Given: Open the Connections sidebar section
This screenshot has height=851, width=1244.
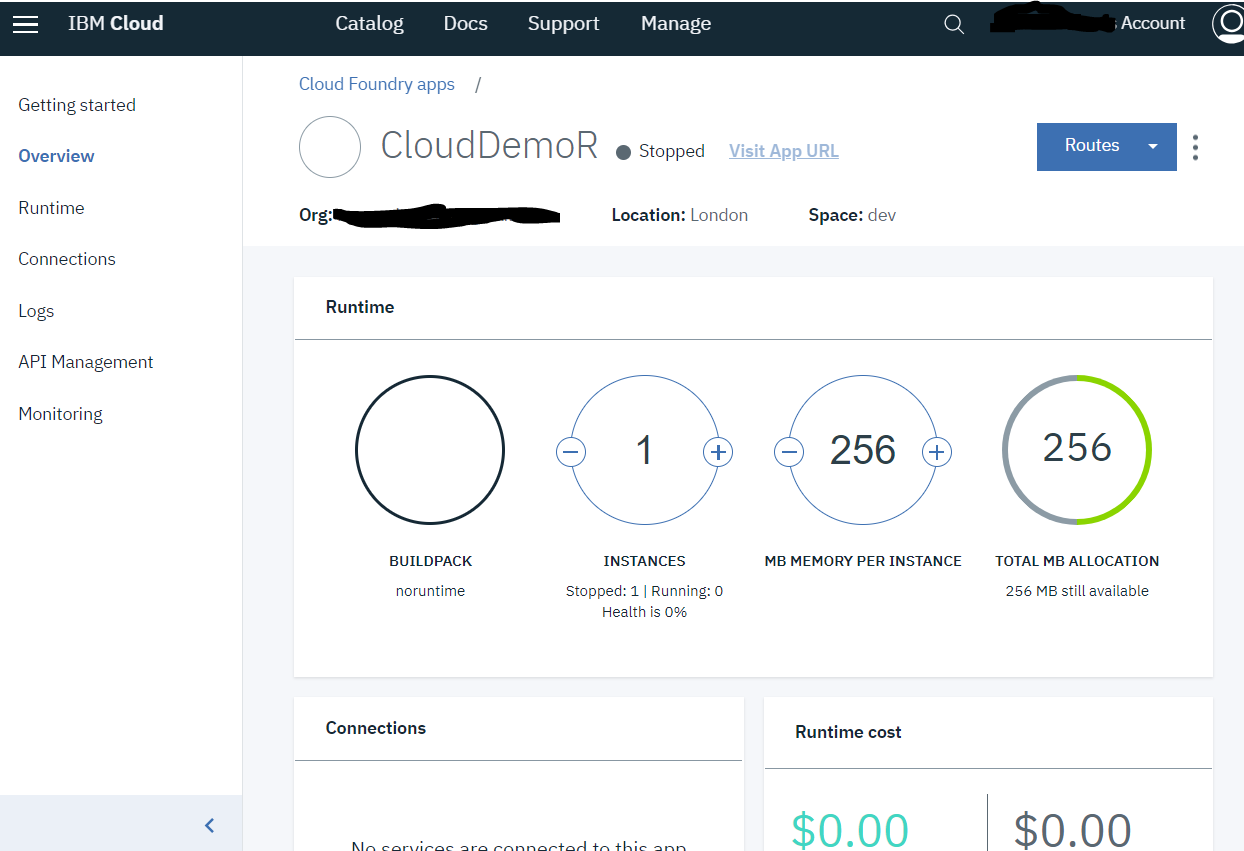Looking at the screenshot, I should [67, 259].
